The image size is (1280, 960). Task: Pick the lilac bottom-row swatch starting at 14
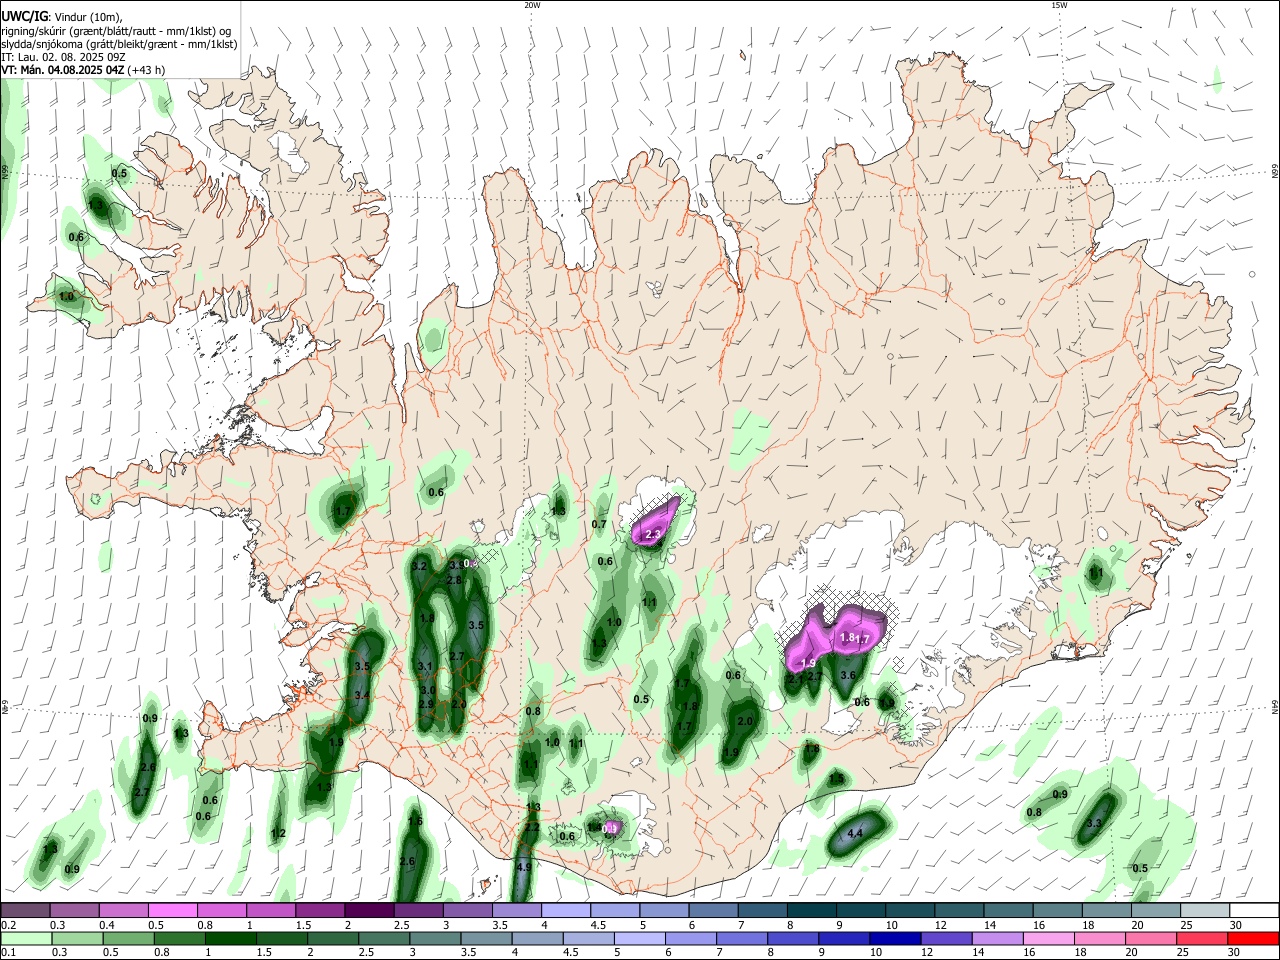(x=1000, y=938)
